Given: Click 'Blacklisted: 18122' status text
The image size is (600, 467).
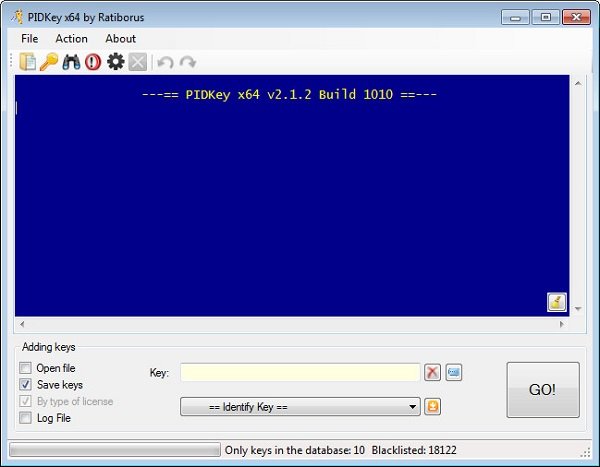Looking at the screenshot, I should point(414,450).
